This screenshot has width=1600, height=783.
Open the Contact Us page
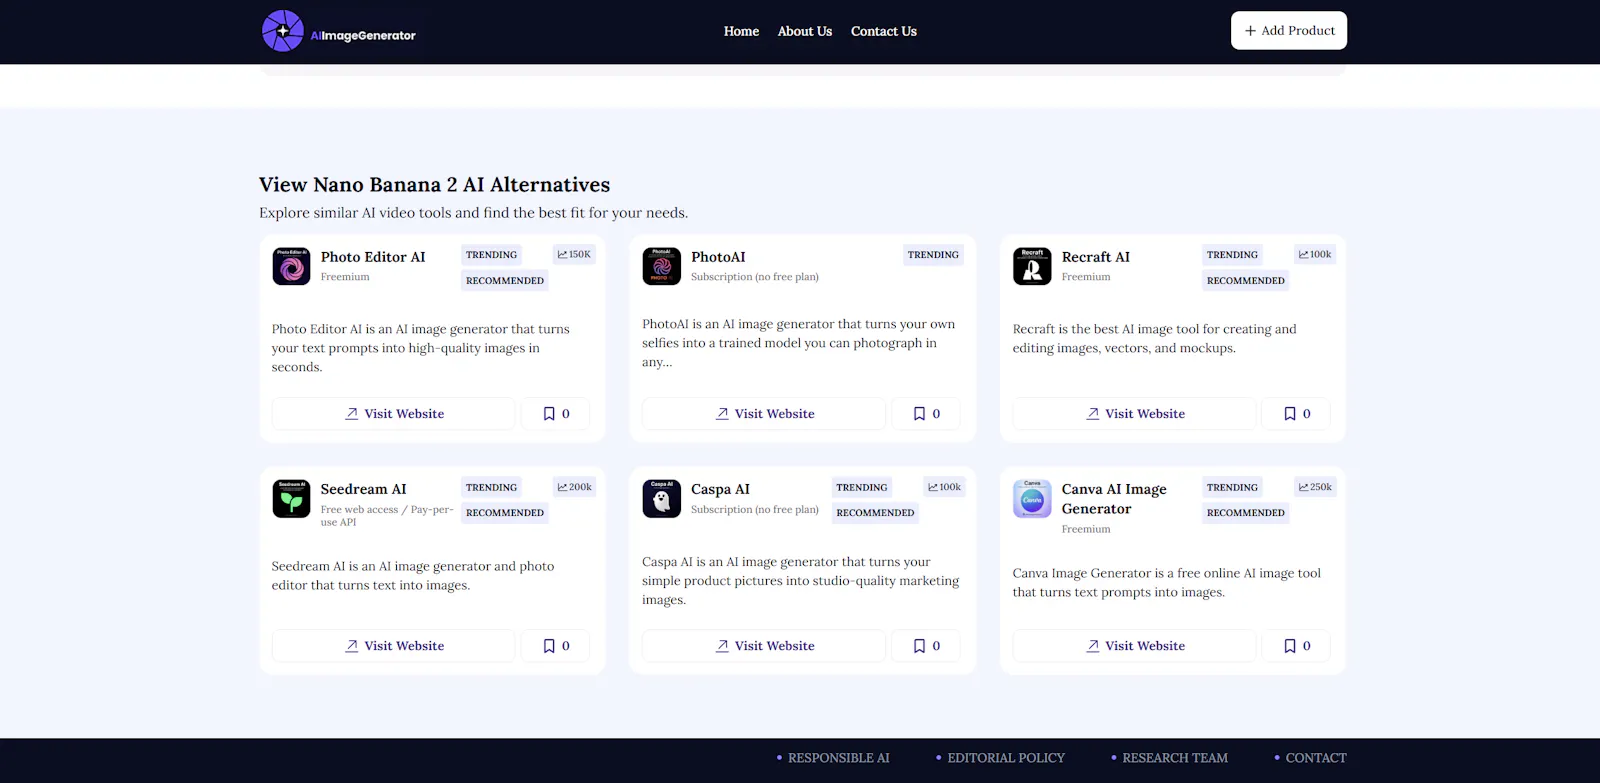[x=884, y=31]
